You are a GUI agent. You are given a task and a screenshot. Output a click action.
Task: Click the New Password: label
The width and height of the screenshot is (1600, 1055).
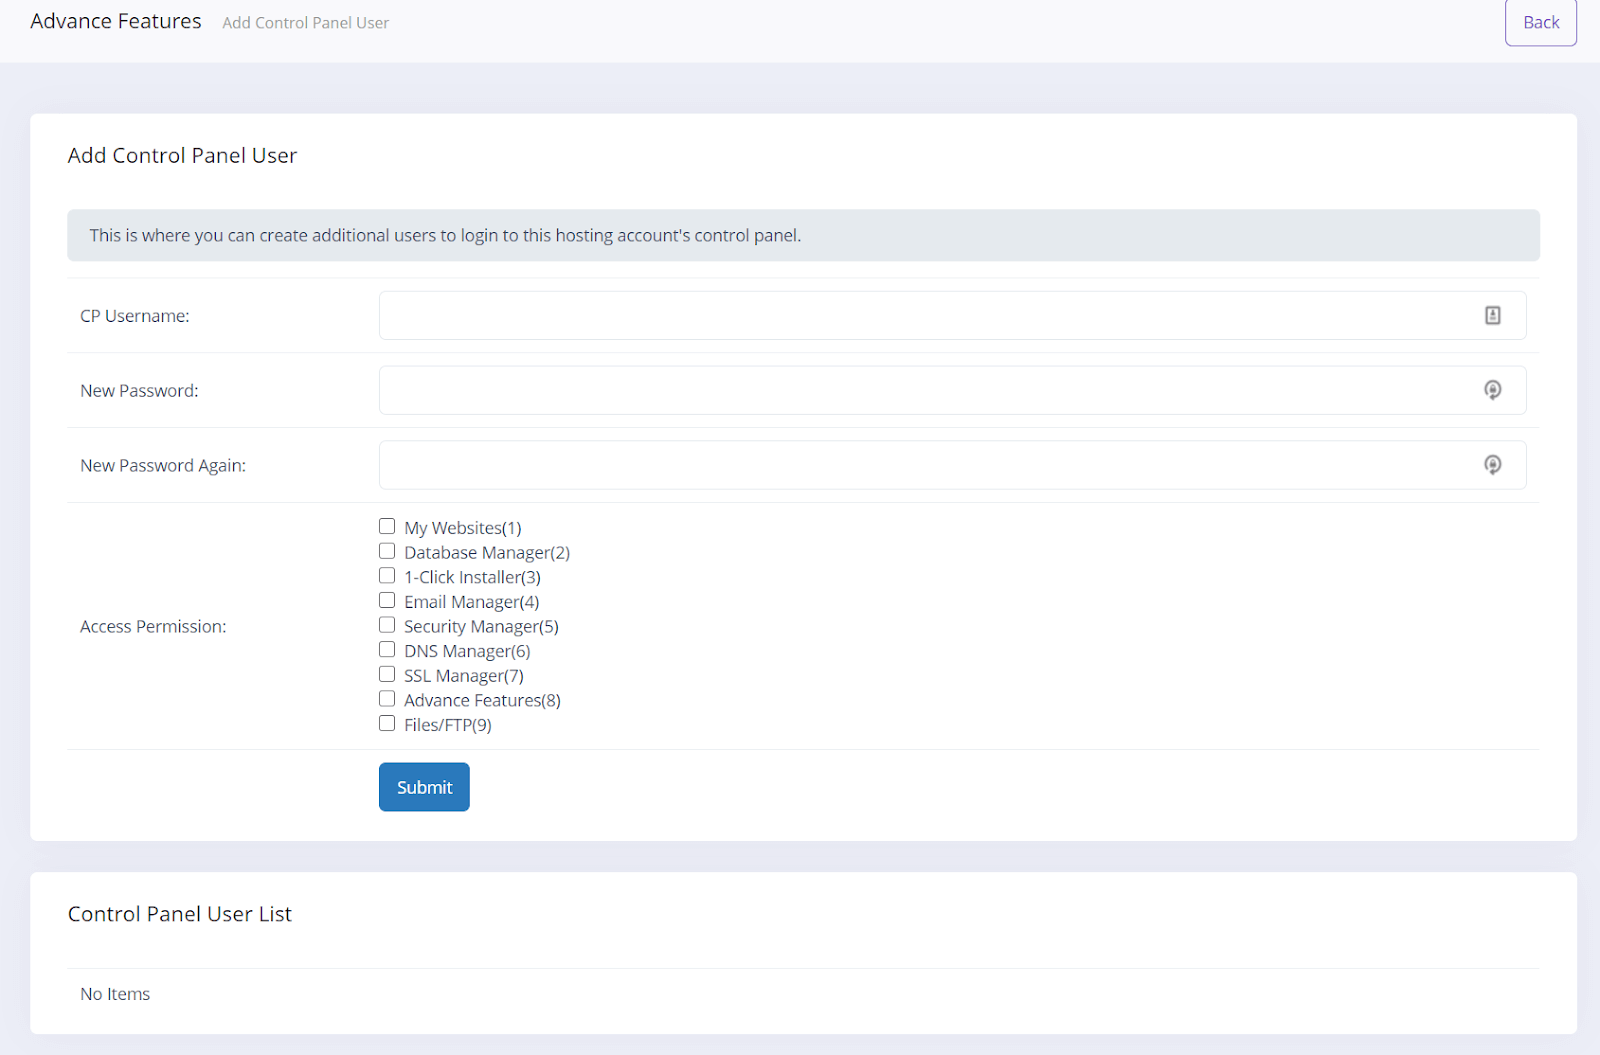(139, 391)
